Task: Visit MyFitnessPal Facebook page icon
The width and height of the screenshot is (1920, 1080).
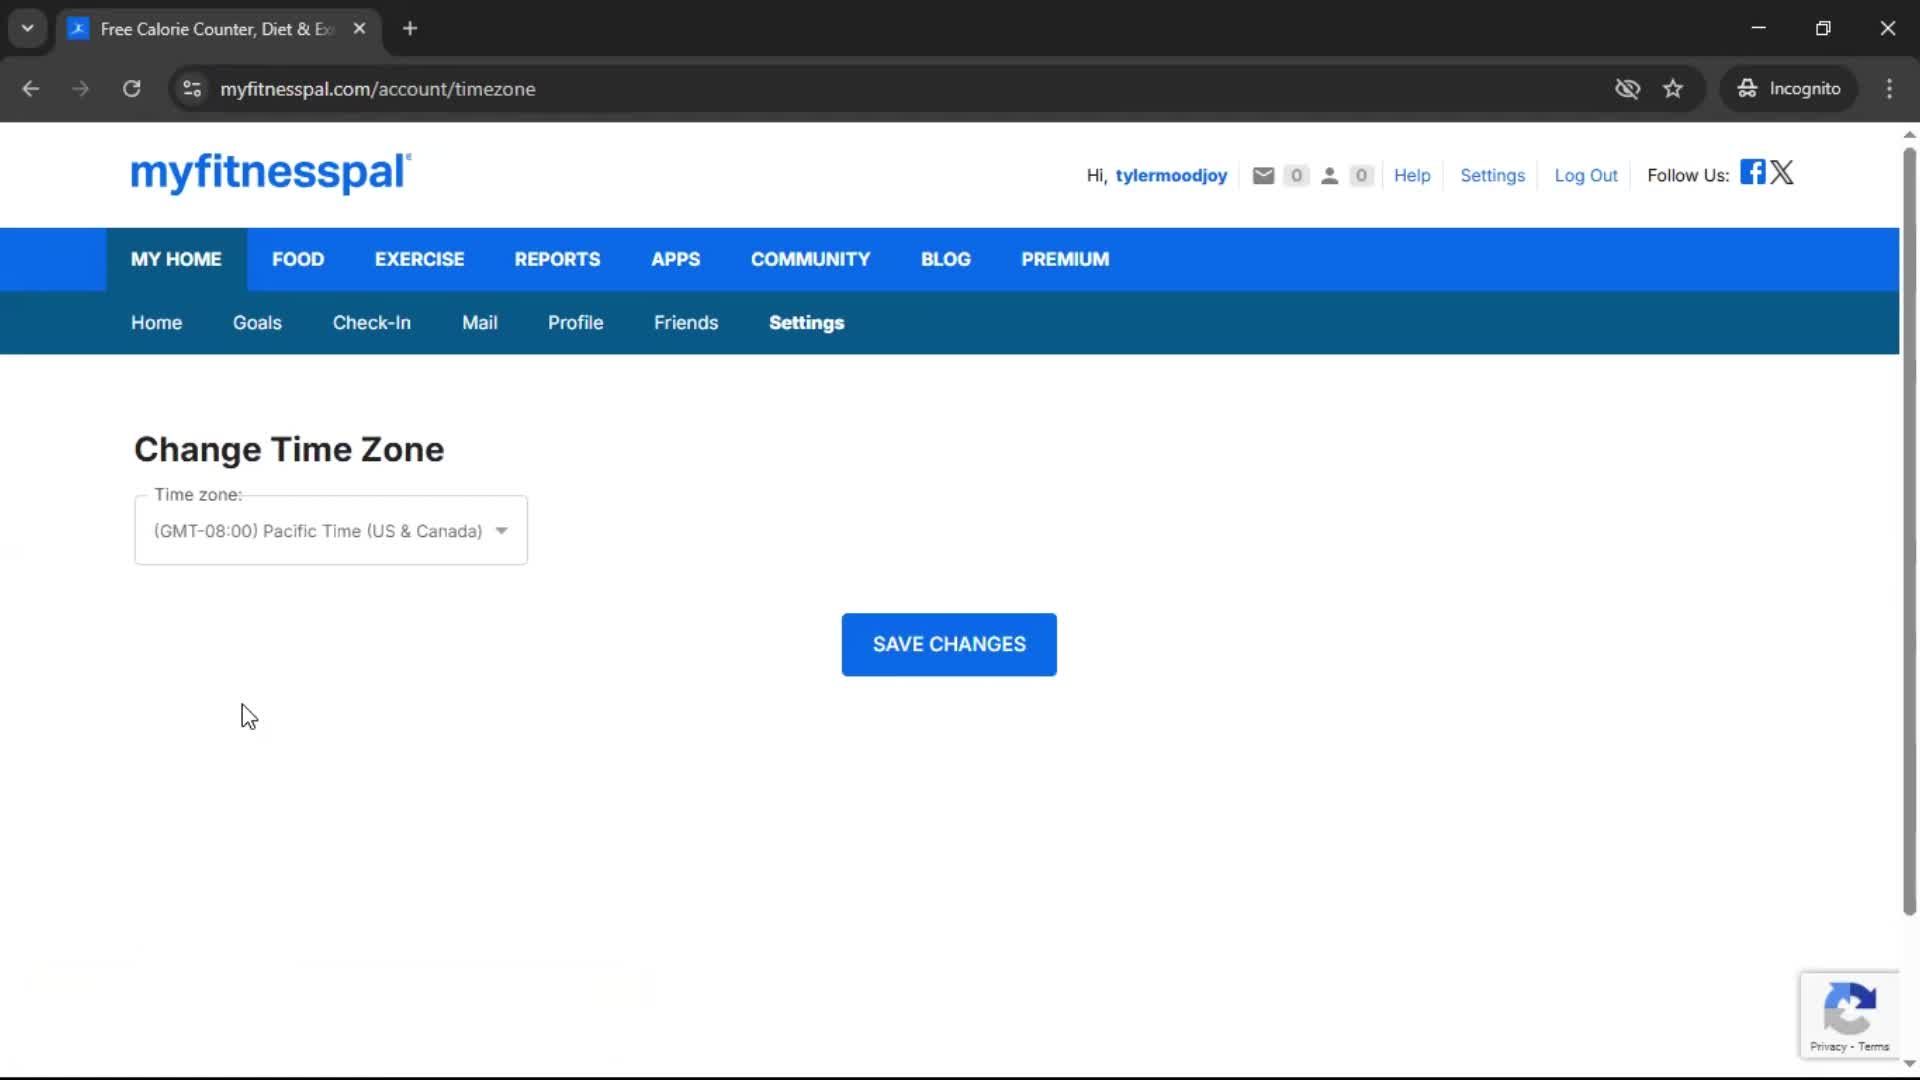Action: pos(1752,172)
